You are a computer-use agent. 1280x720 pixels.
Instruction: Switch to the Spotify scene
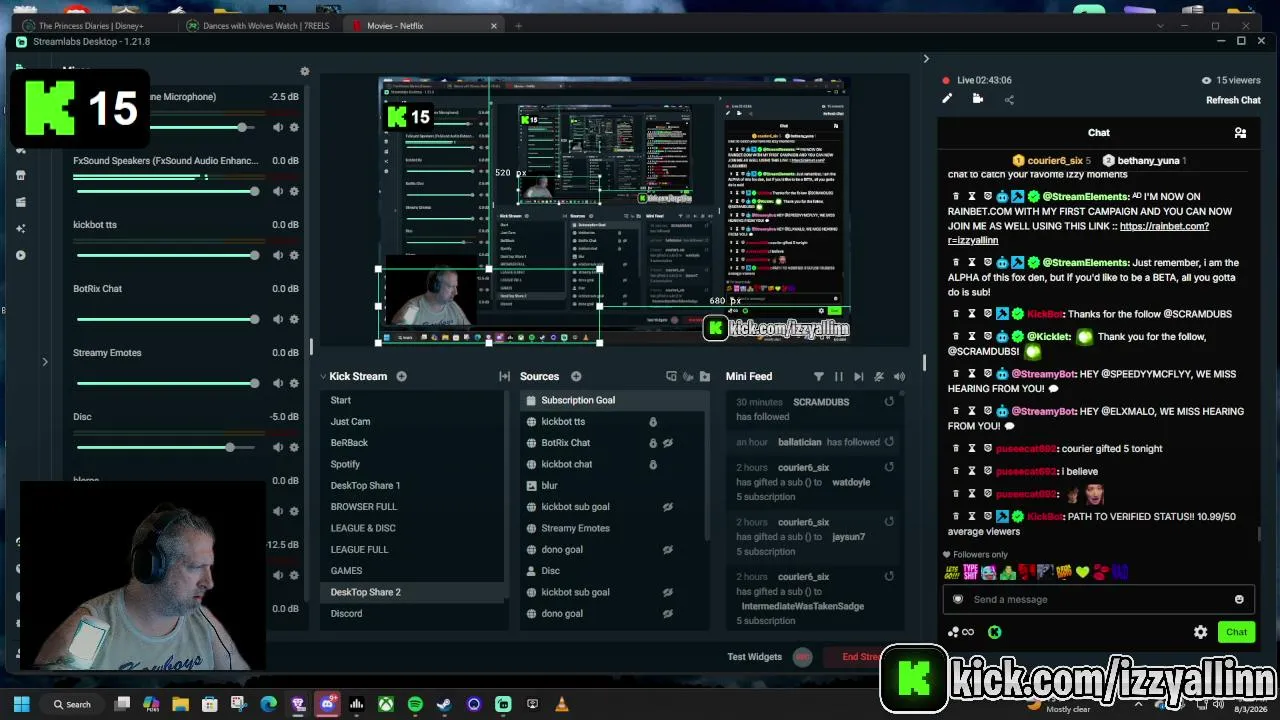tap(412, 464)
